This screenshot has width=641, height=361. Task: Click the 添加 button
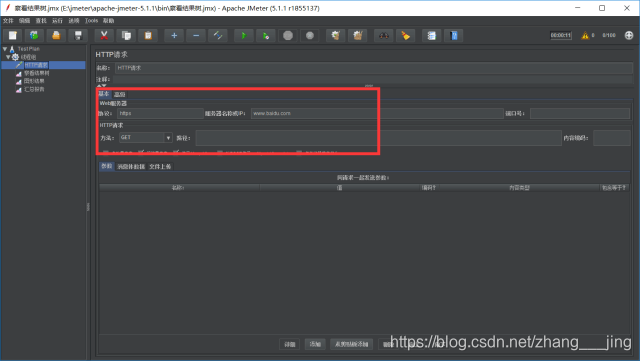pos(315,344)
